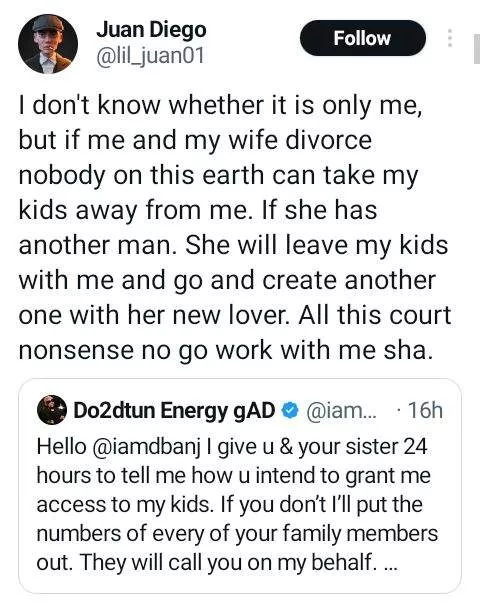Screen dimensions: 480x605
Task: Click the blue verified badge on Do2dtun
Action: [x=290, y=410]
